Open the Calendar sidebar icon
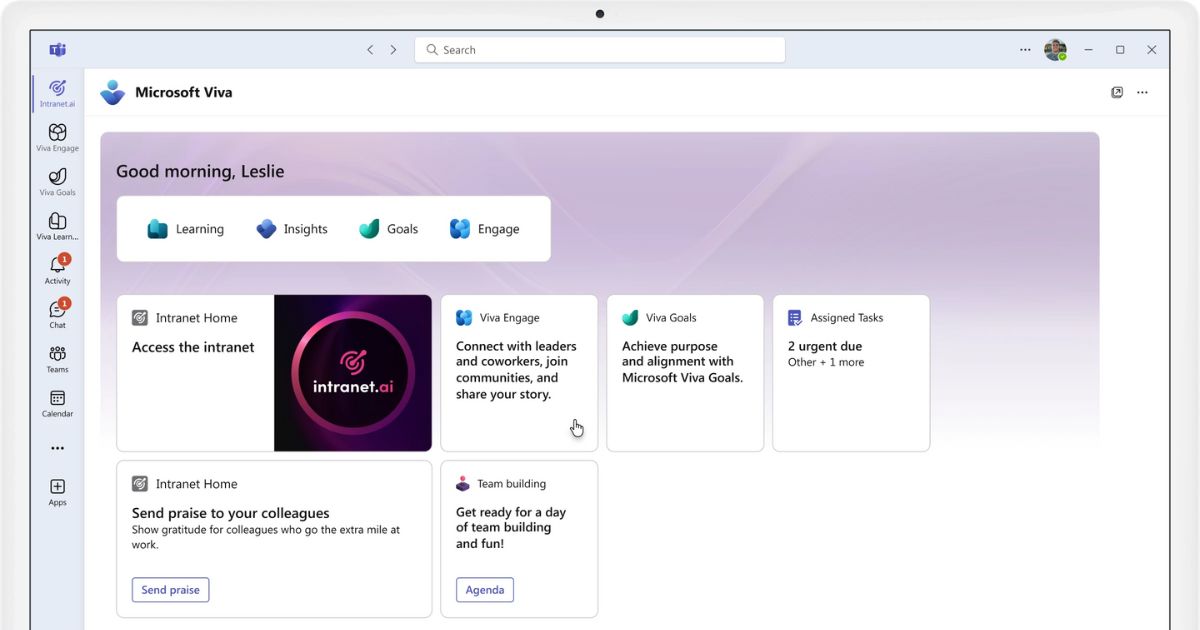The width and height of the screenshot is (1200, 630). tap(57, 402)
